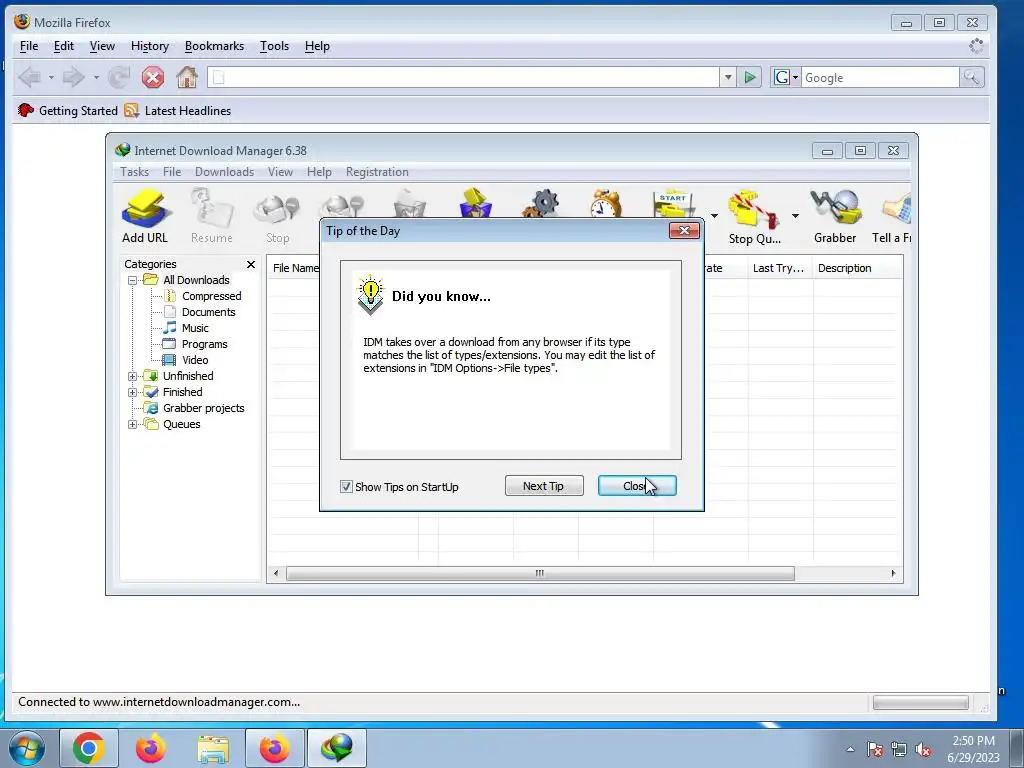Close the Categories panel
The width and height of the screenshot is (1024, 768).
251,264
